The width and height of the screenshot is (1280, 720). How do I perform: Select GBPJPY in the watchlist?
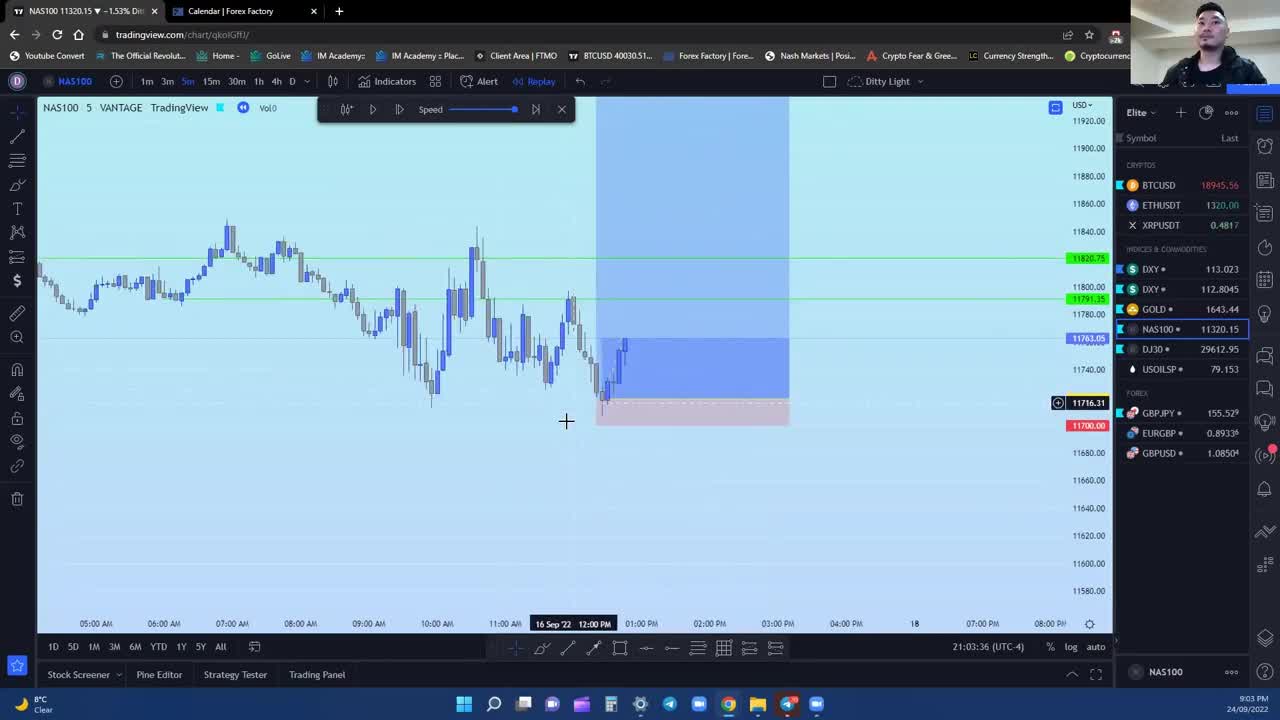tap(1183, 413)
